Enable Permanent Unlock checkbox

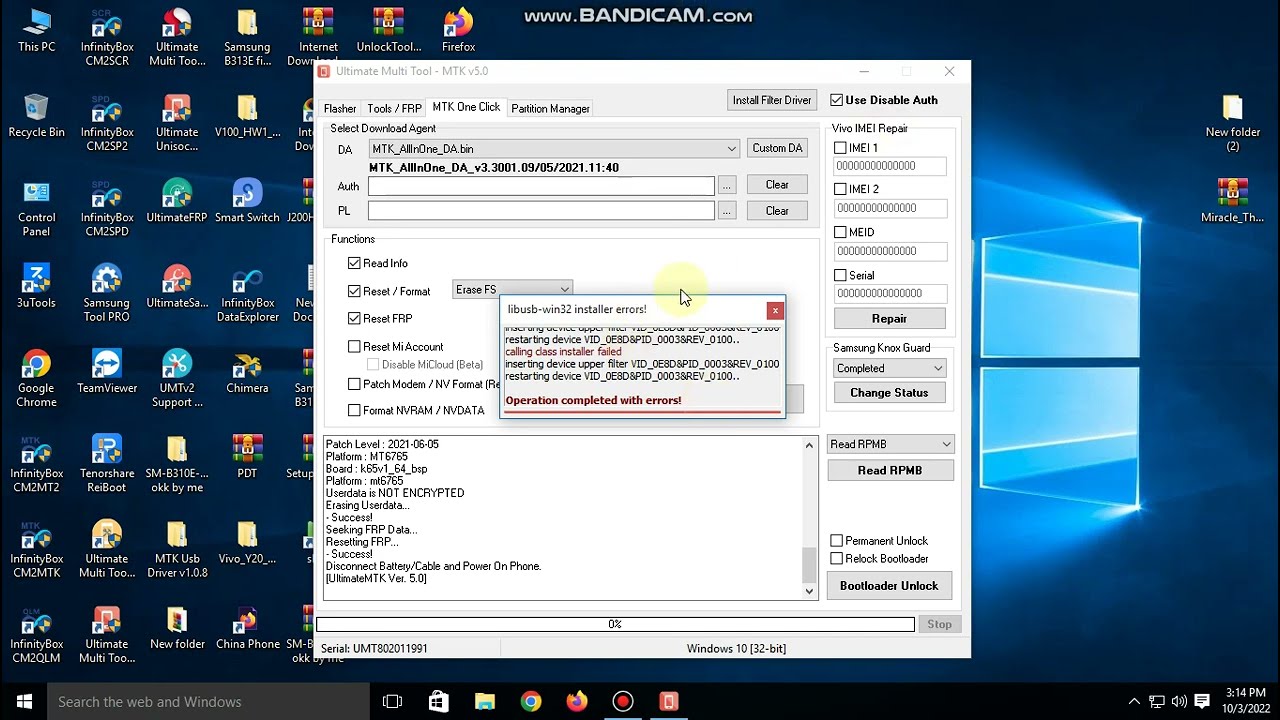tap(837, 541)
